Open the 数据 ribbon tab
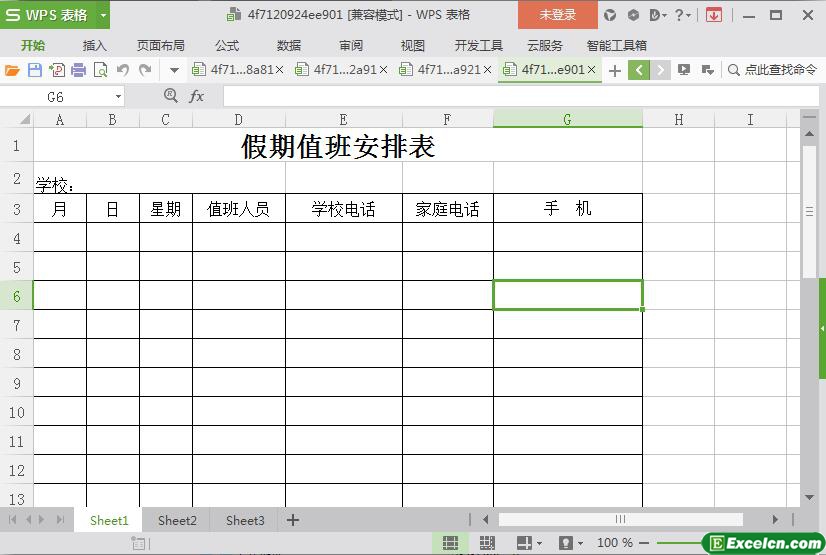The width and height of the screenshot is (826, 555). 289,45
